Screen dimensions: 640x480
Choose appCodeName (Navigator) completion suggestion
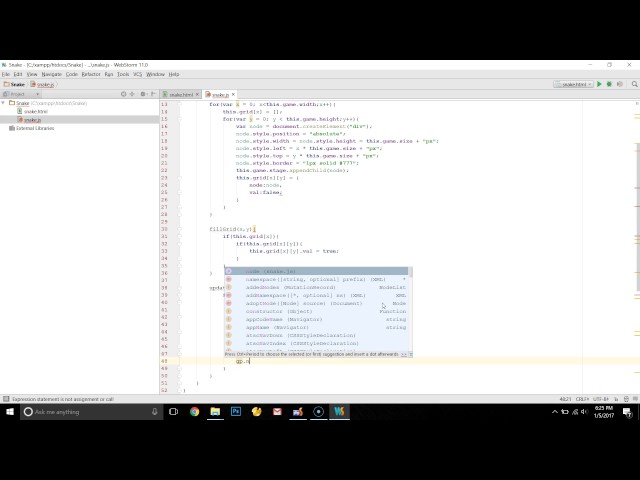coord(316,319)
